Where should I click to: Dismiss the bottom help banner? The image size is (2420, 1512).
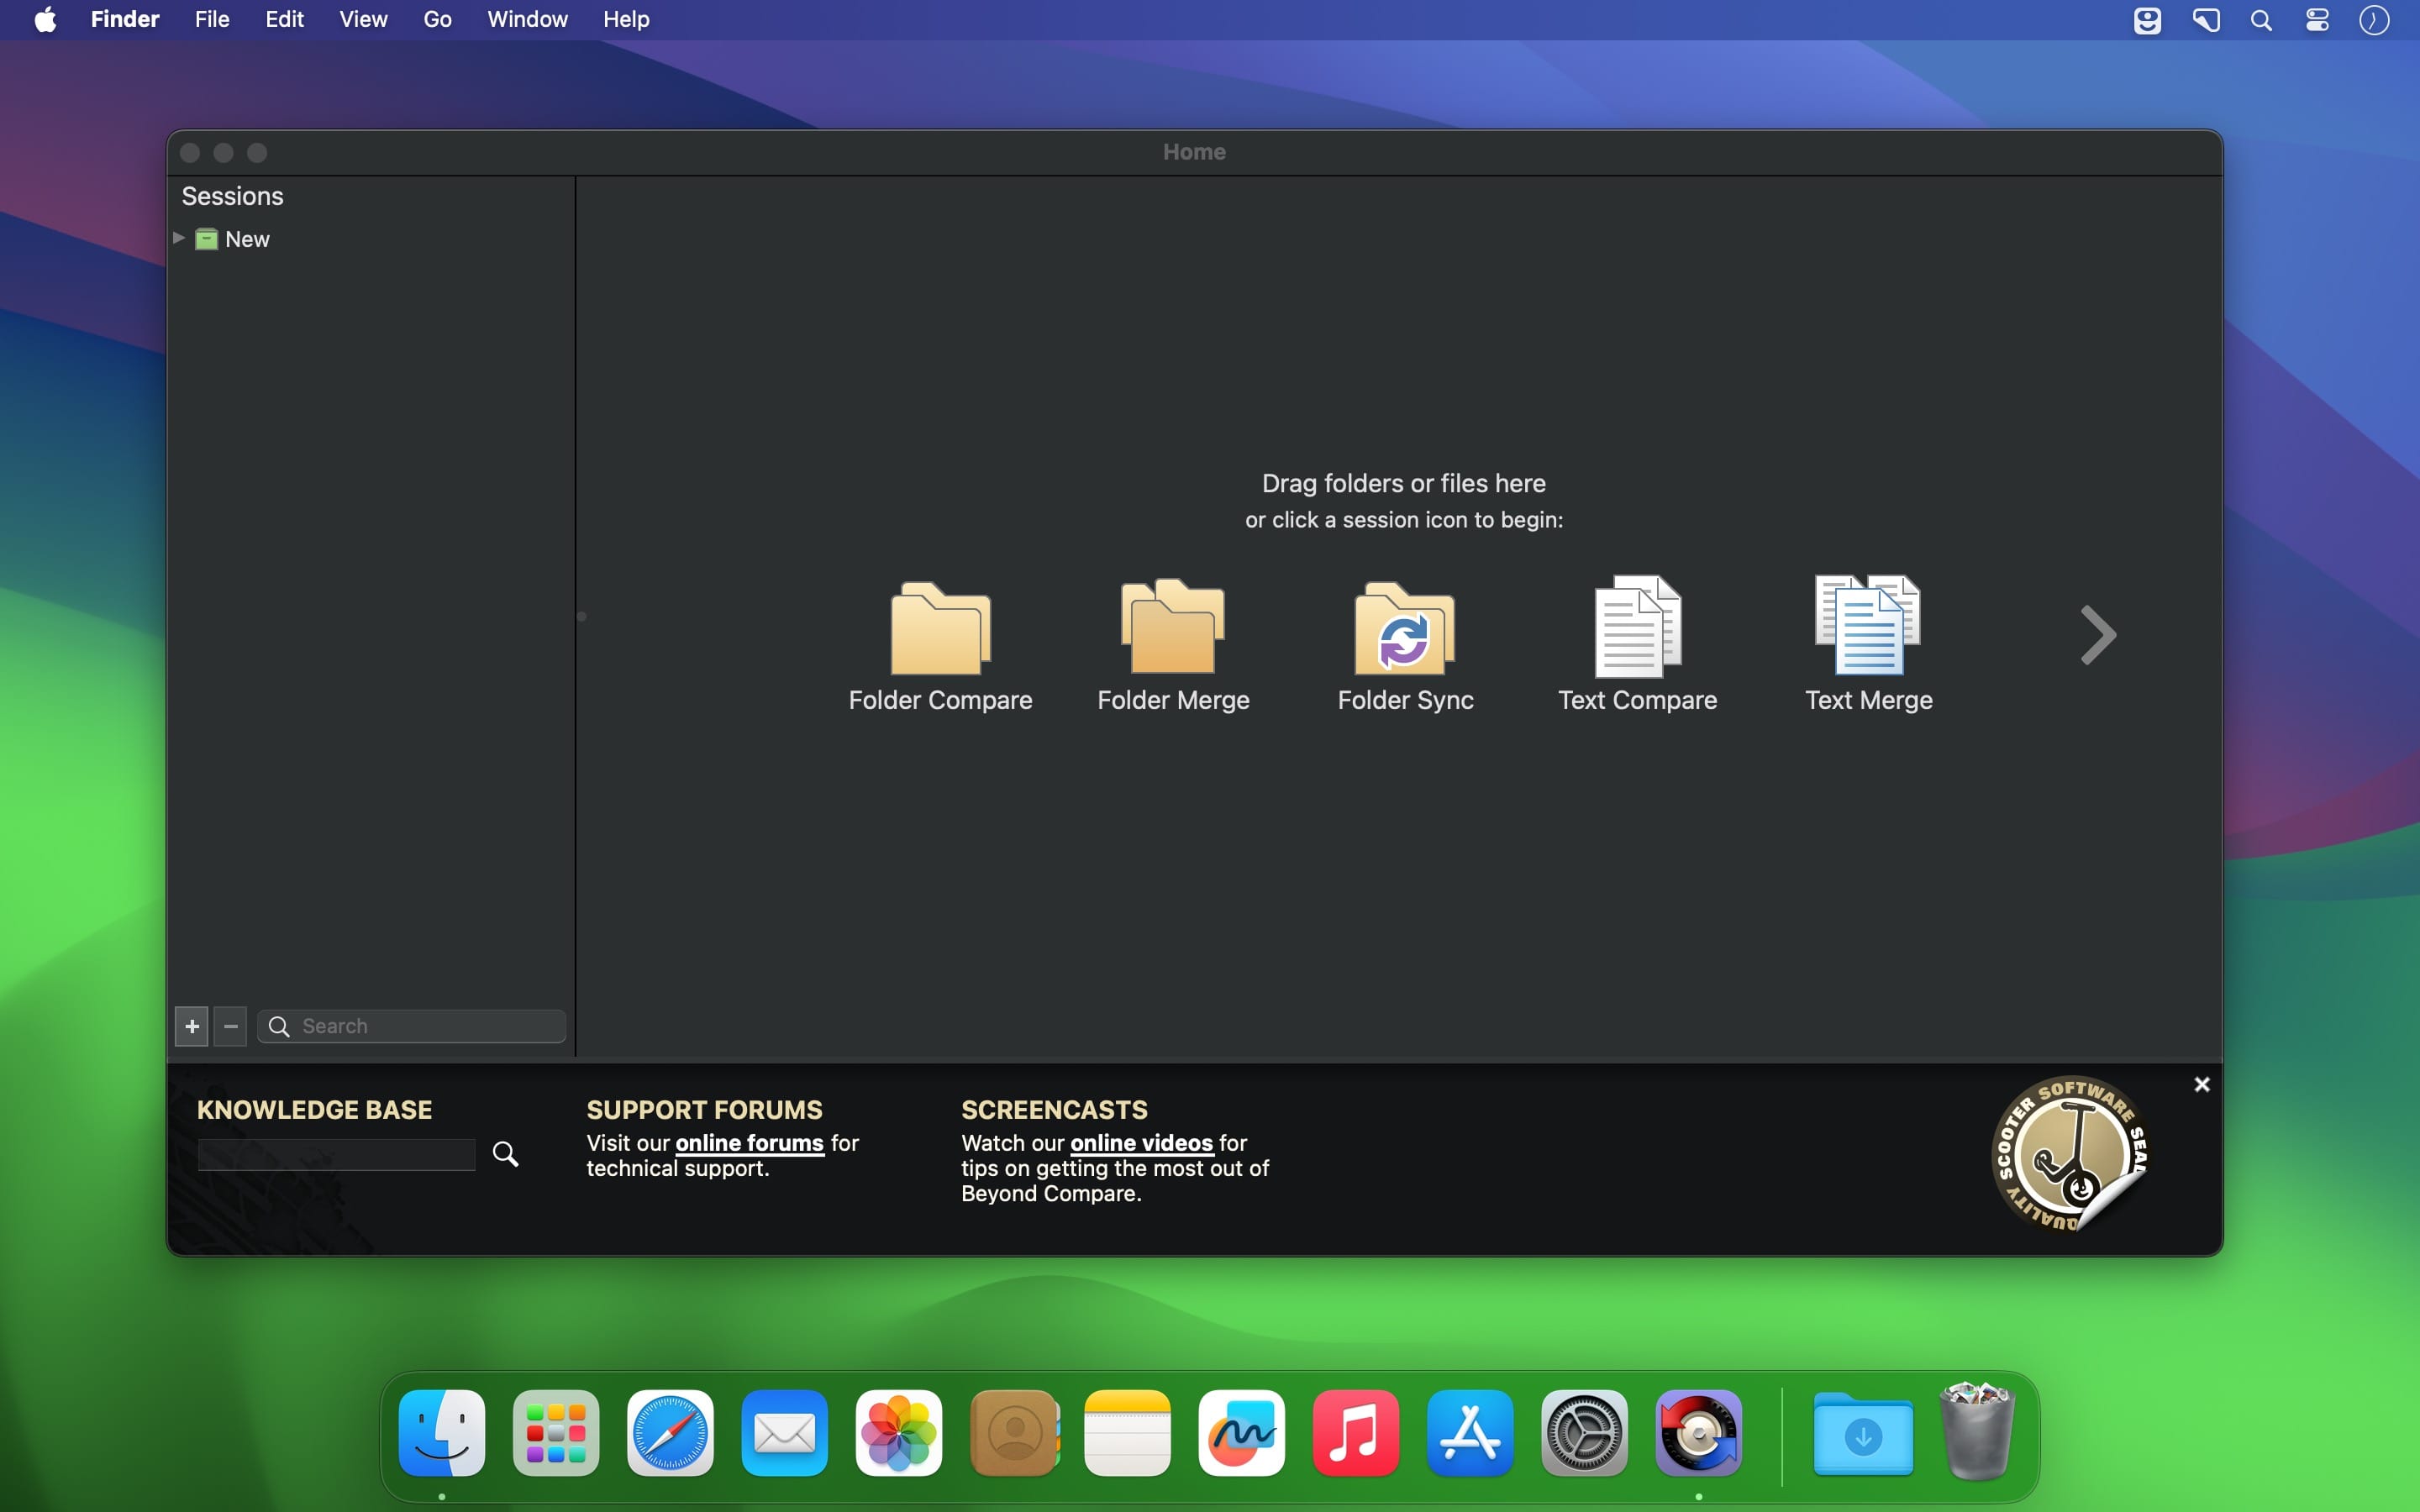pyautogui.click(x=2202, y=1085)
